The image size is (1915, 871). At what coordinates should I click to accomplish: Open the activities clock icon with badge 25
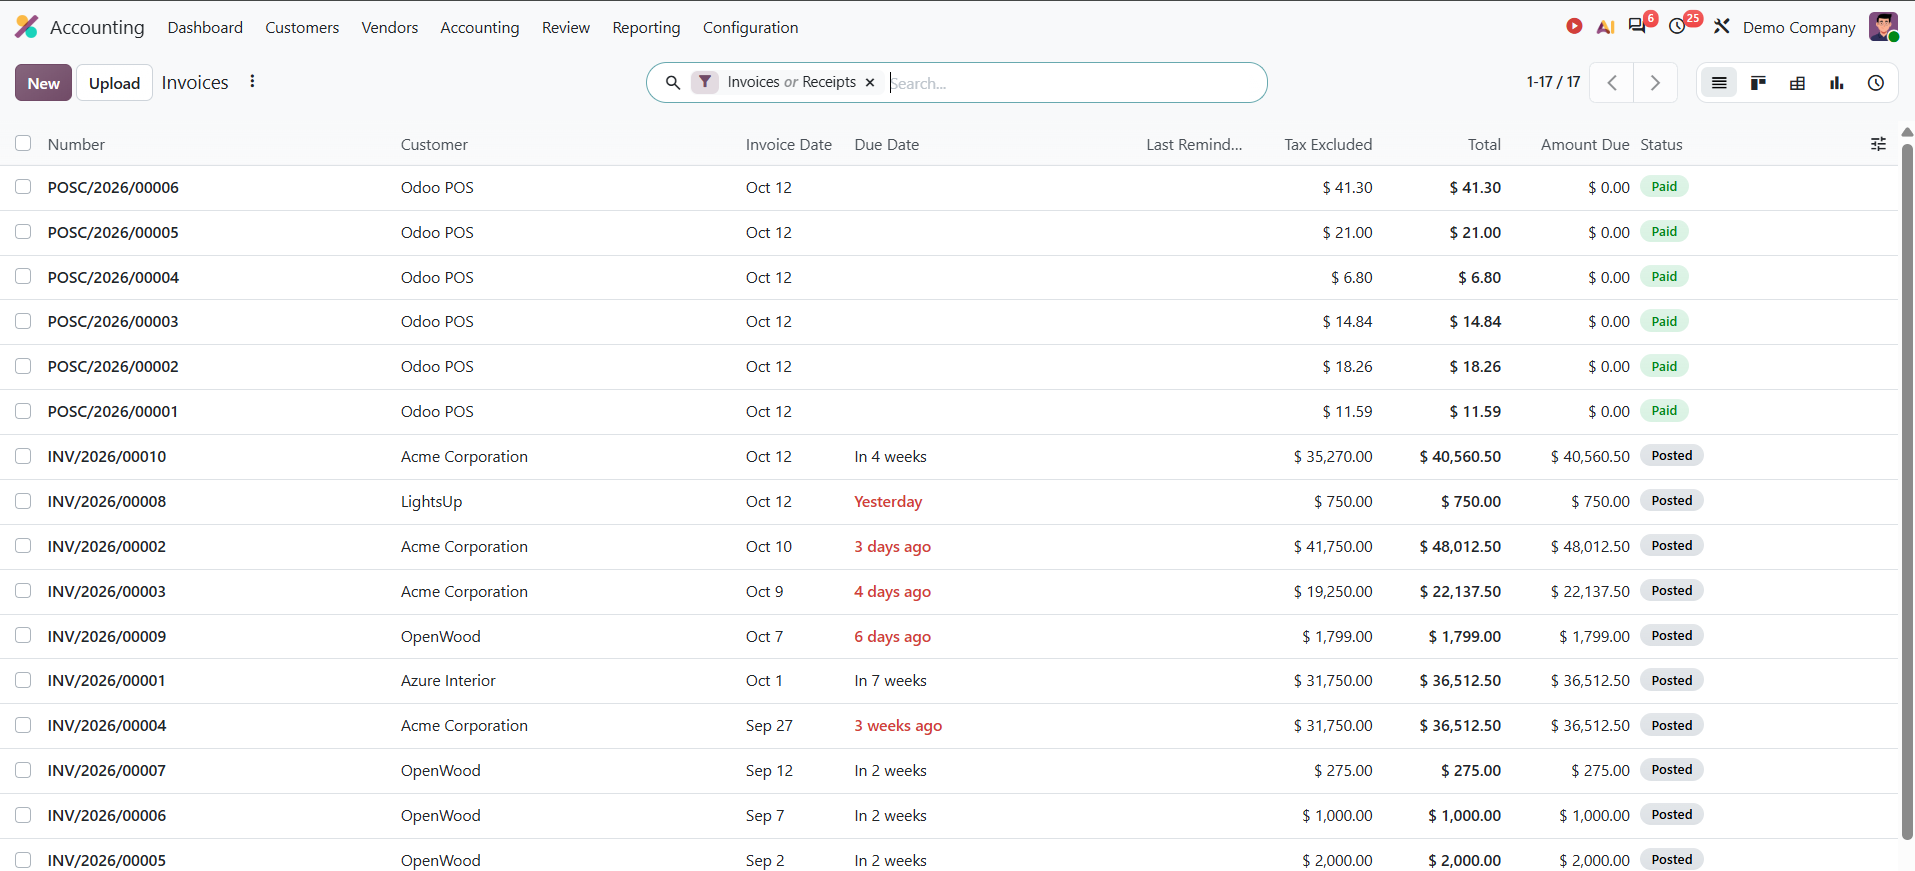pos(1677,27)
